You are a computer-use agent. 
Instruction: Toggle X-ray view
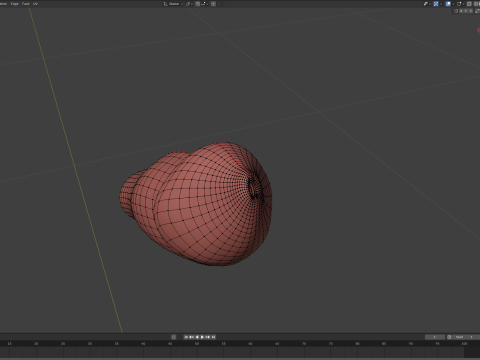pos(469,4)
